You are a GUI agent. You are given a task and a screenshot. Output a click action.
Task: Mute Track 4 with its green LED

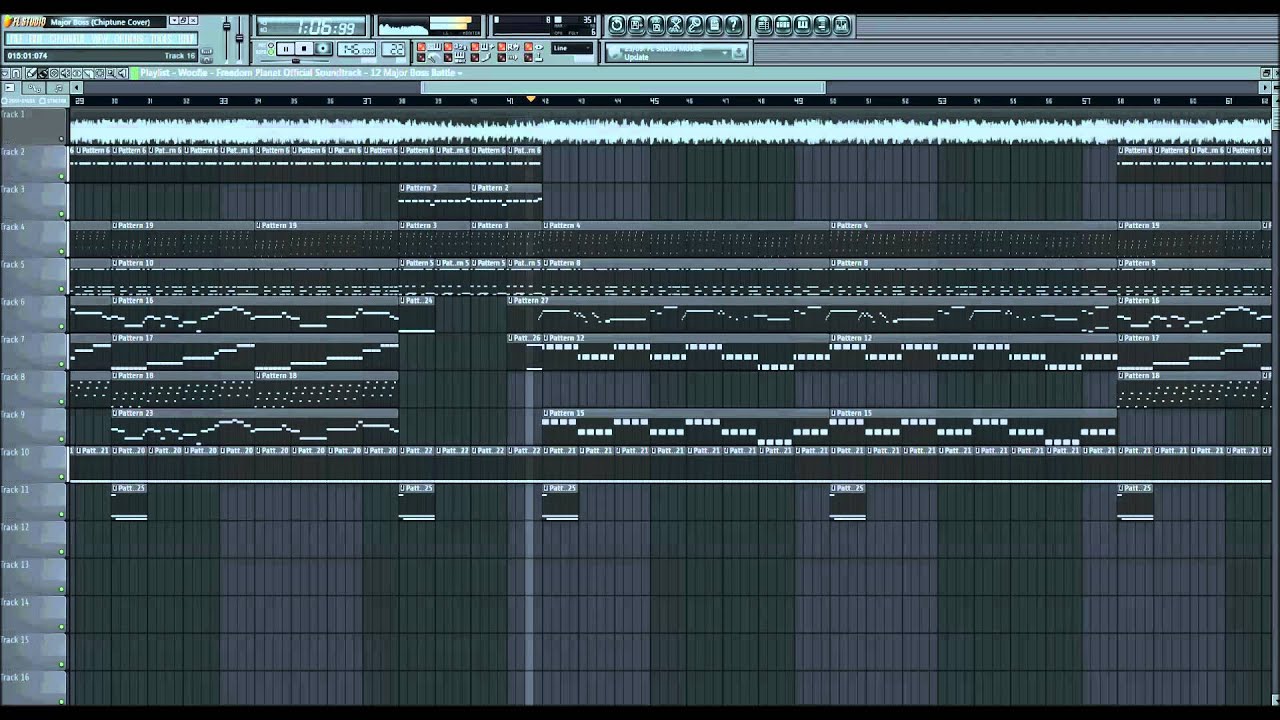[x=62, y=252]
